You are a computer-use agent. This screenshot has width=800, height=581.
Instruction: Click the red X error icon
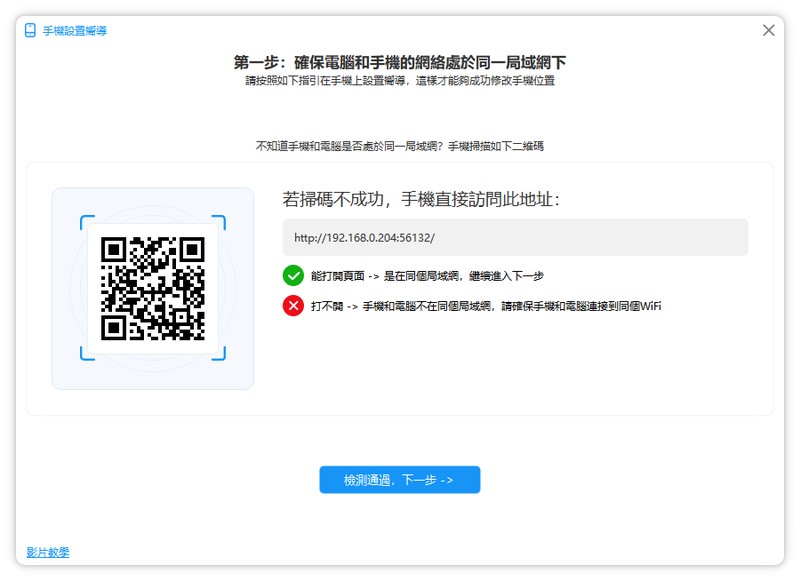point(293,306)
